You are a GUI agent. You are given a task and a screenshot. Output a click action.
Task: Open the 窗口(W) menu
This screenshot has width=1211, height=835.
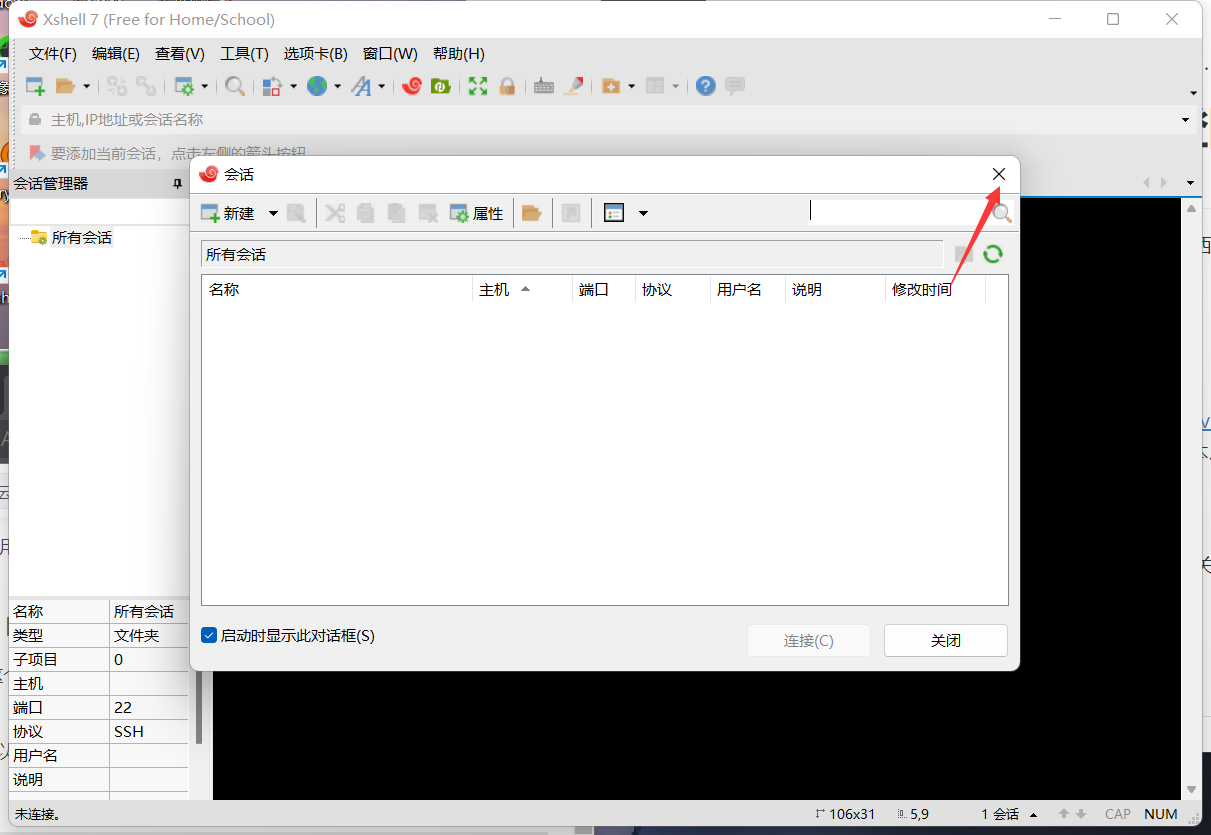pyautogui.click(x=390, y=54)
